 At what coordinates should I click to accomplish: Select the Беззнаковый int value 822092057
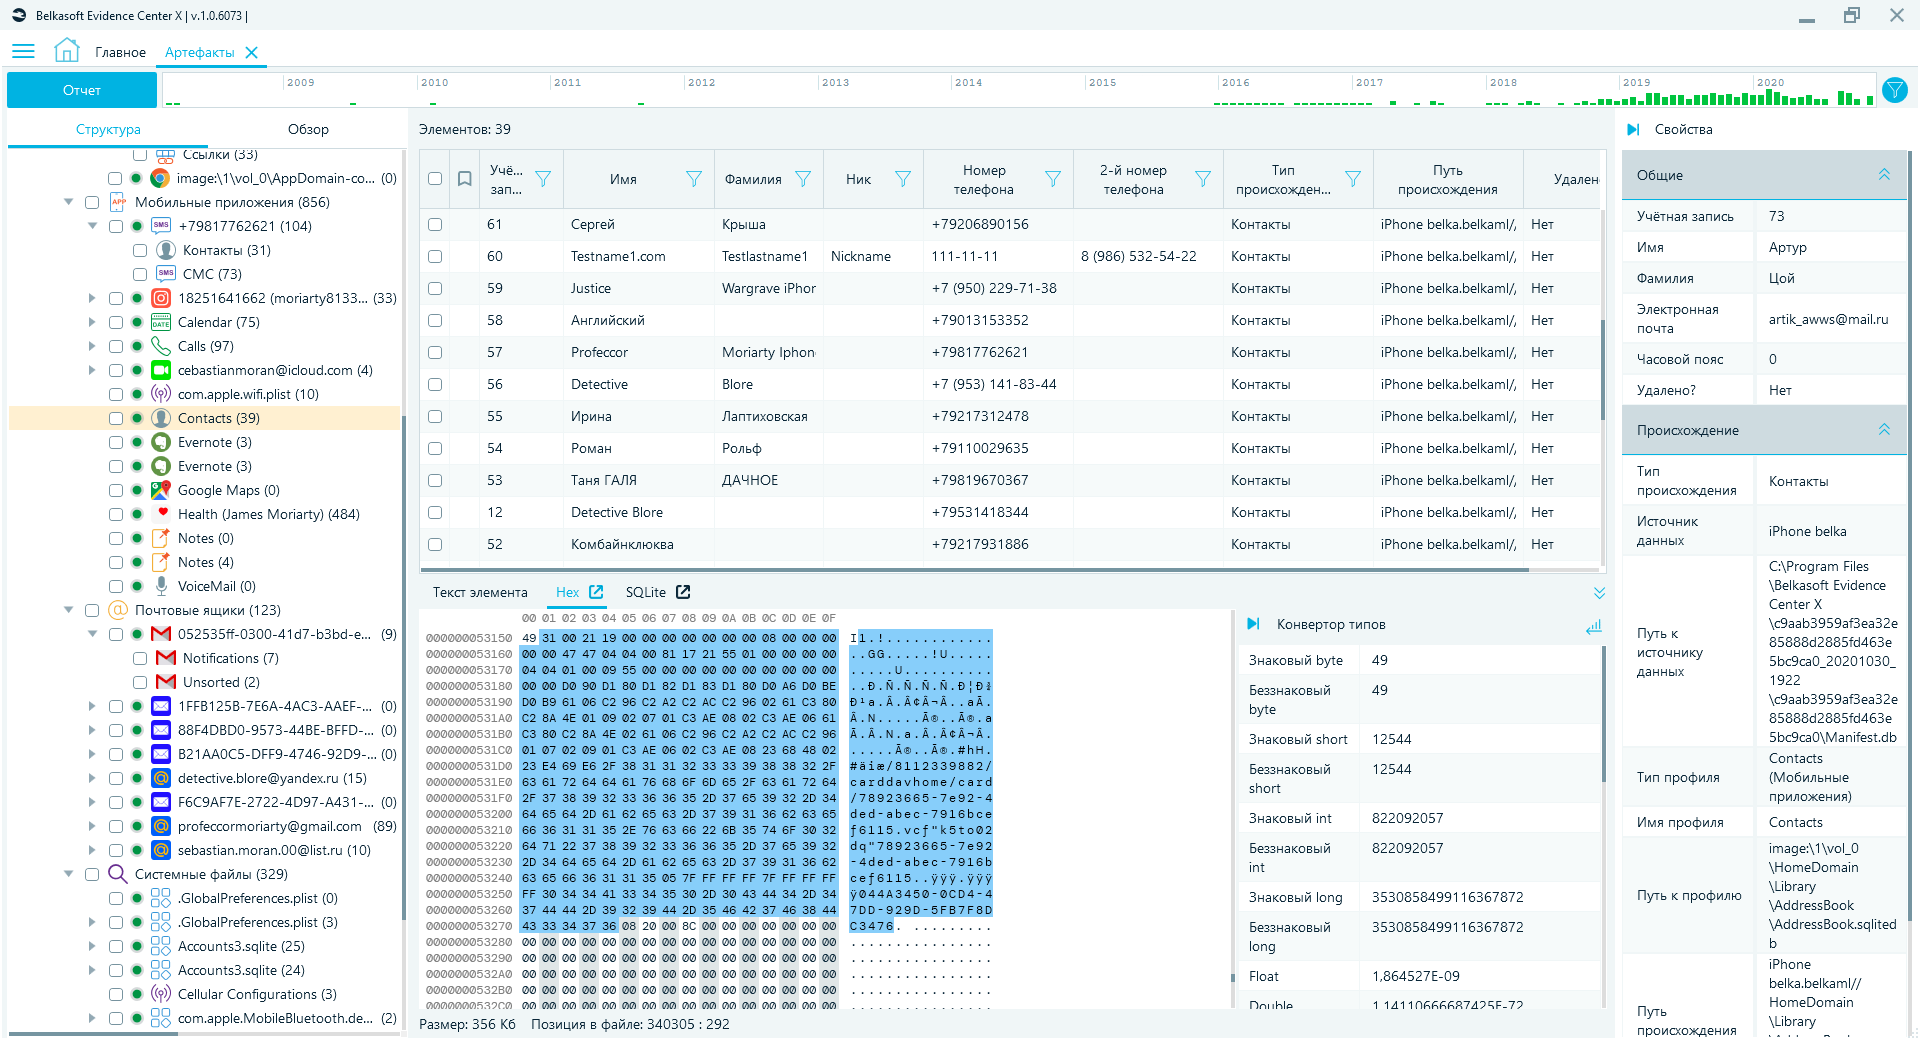1408,848
